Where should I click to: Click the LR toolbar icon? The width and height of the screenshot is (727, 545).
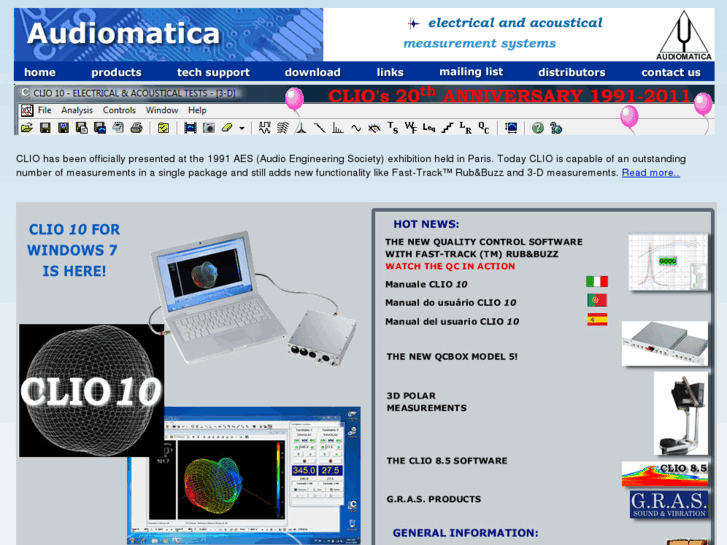466,128
